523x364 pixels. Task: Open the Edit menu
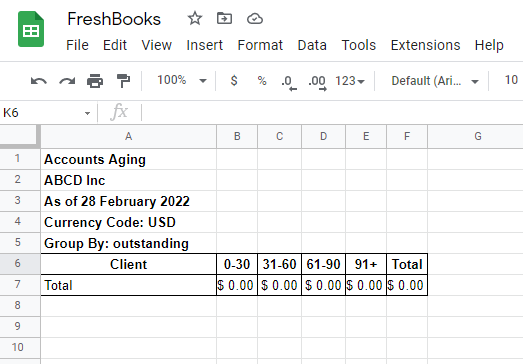pos(115,45)
